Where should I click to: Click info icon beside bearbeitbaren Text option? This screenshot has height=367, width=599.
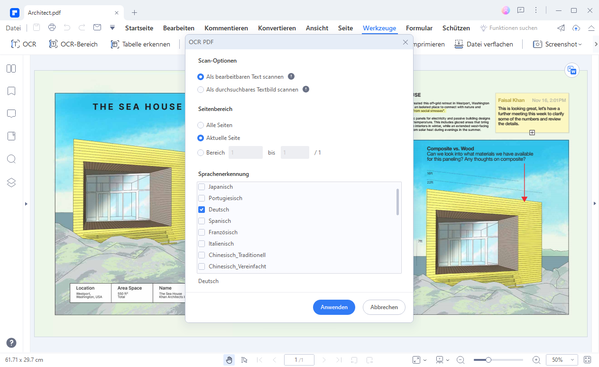coord(291,76)
